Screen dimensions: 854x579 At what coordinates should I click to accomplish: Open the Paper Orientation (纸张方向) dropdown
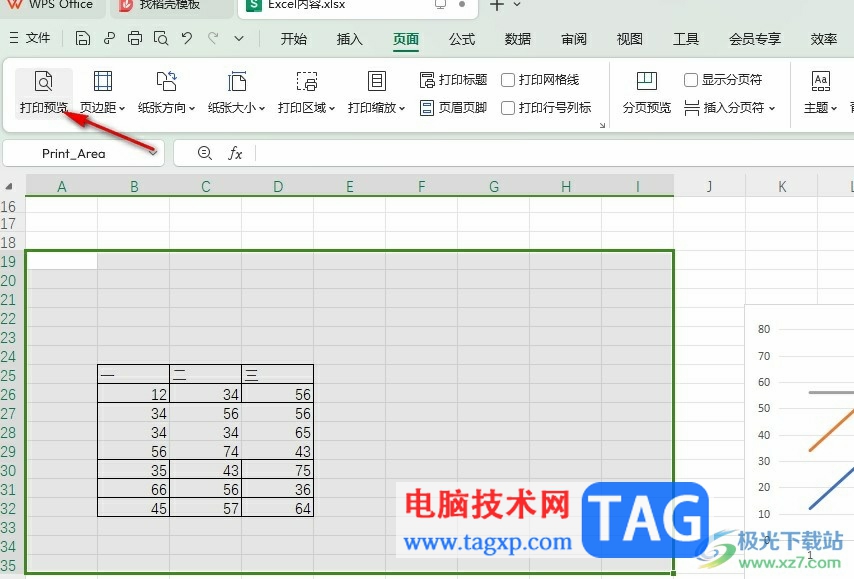click(x=166, y=92)
